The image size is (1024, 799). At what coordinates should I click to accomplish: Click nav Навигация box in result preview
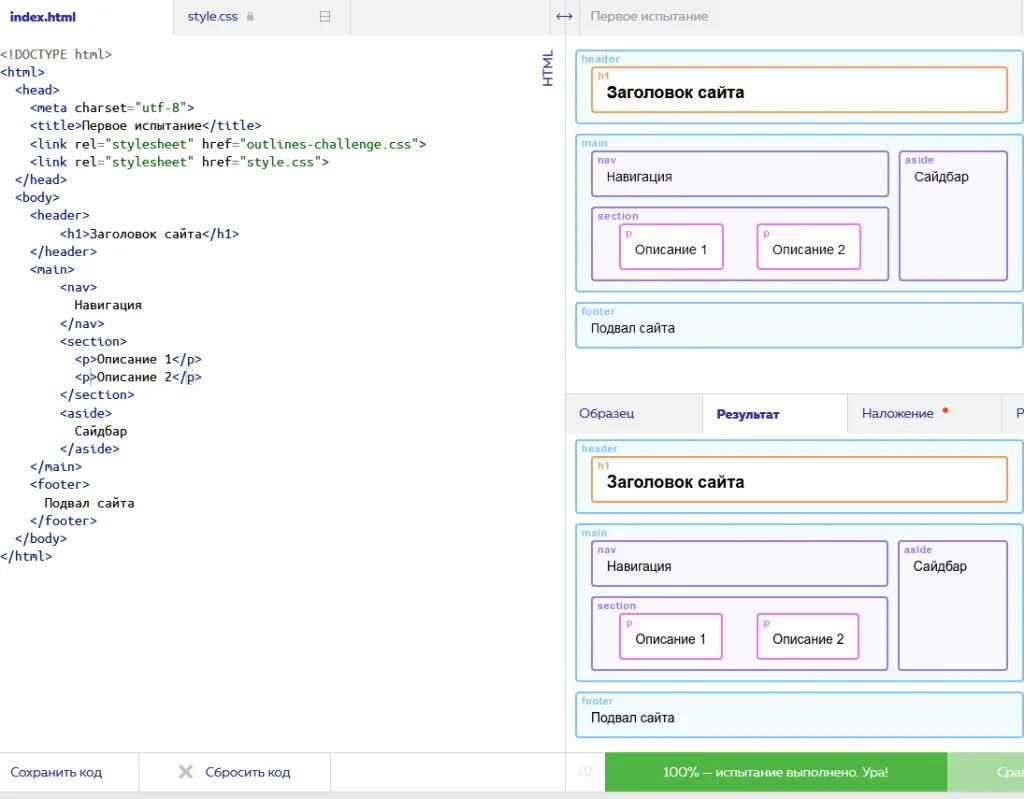[739, 564]
